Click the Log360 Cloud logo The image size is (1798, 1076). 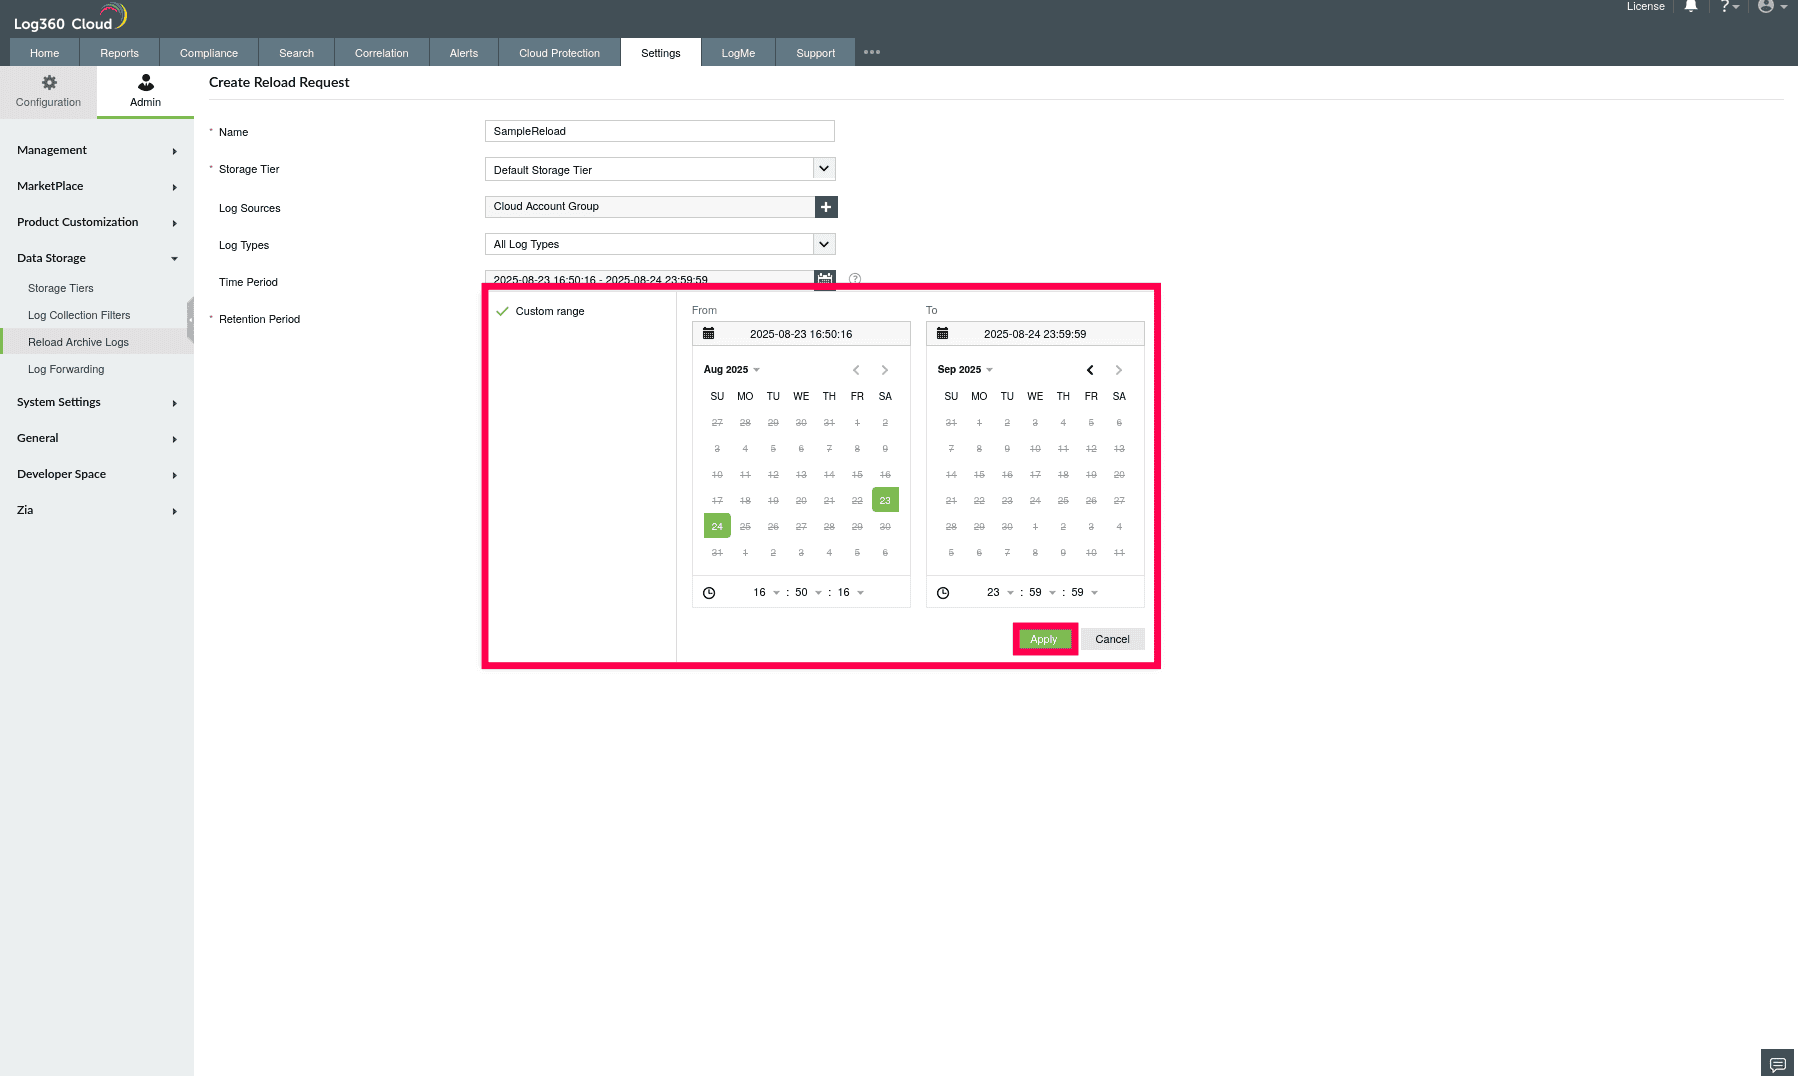tap(70, 18)
